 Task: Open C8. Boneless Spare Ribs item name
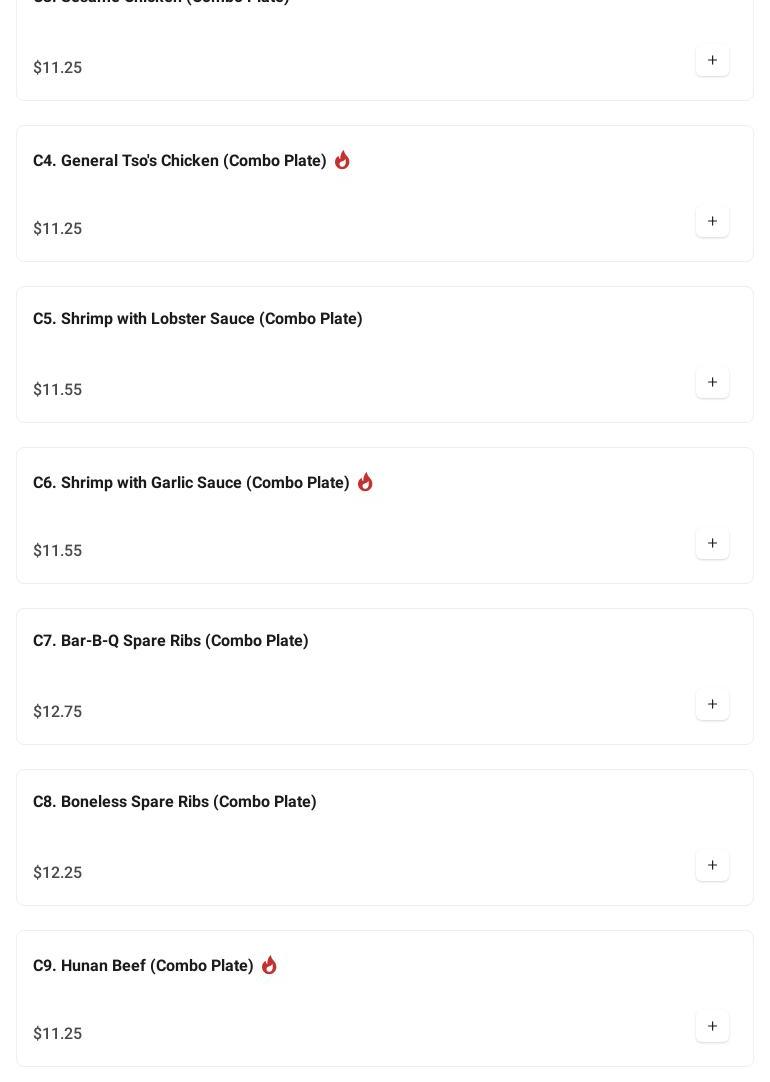pyautogui.click(x=175, y=802)
